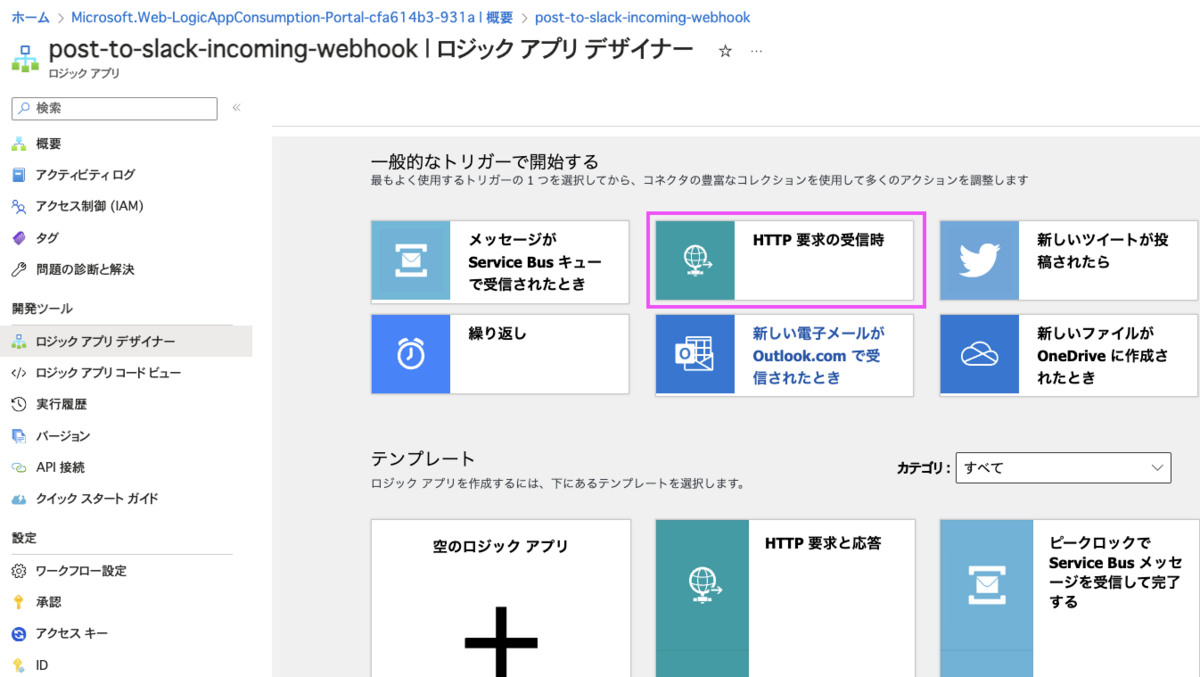This screenshot has height=677, width=1200.
Task: Favorite this resource with the star icon
Action: tap(726, 51)
